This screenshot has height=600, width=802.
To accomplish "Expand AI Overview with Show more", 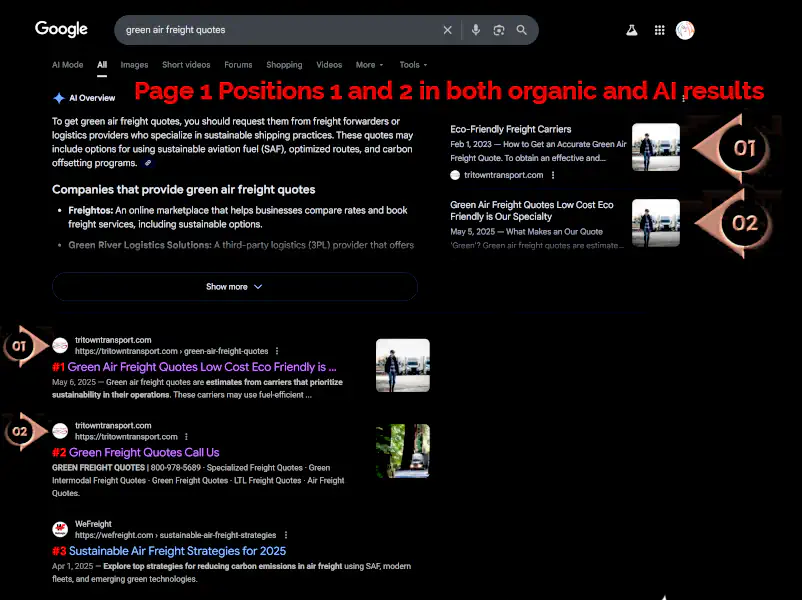I will [234, 287].
